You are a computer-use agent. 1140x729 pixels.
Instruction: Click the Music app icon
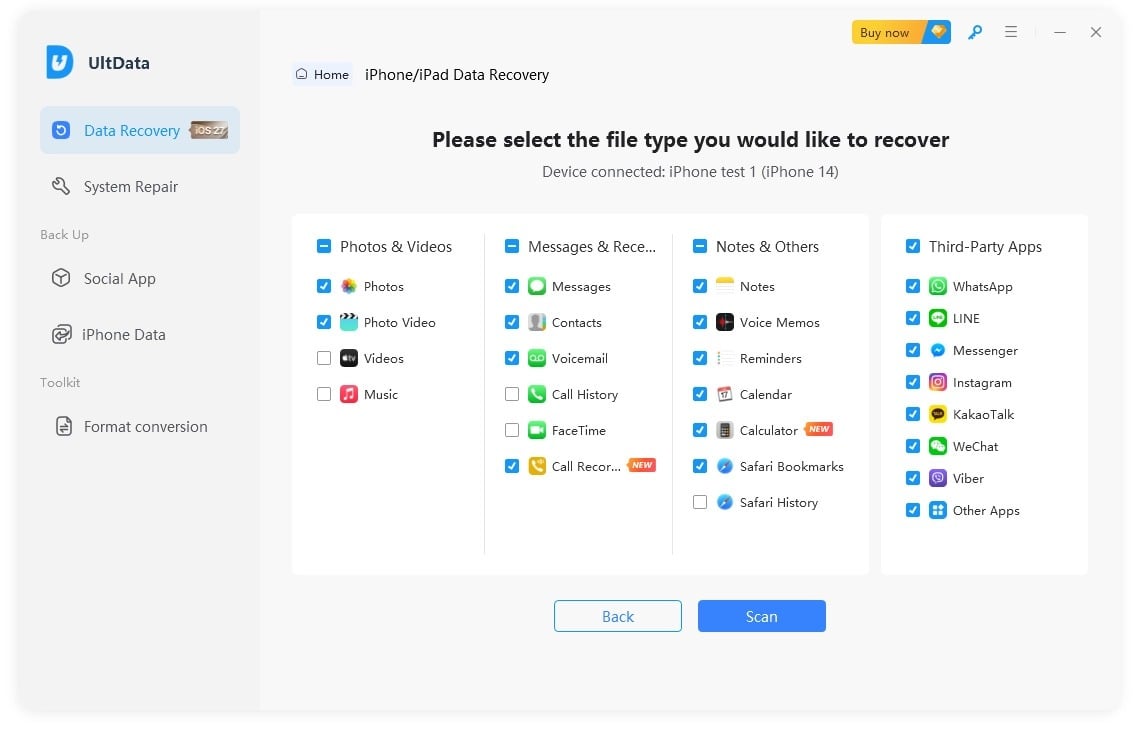tap(349, 394)
